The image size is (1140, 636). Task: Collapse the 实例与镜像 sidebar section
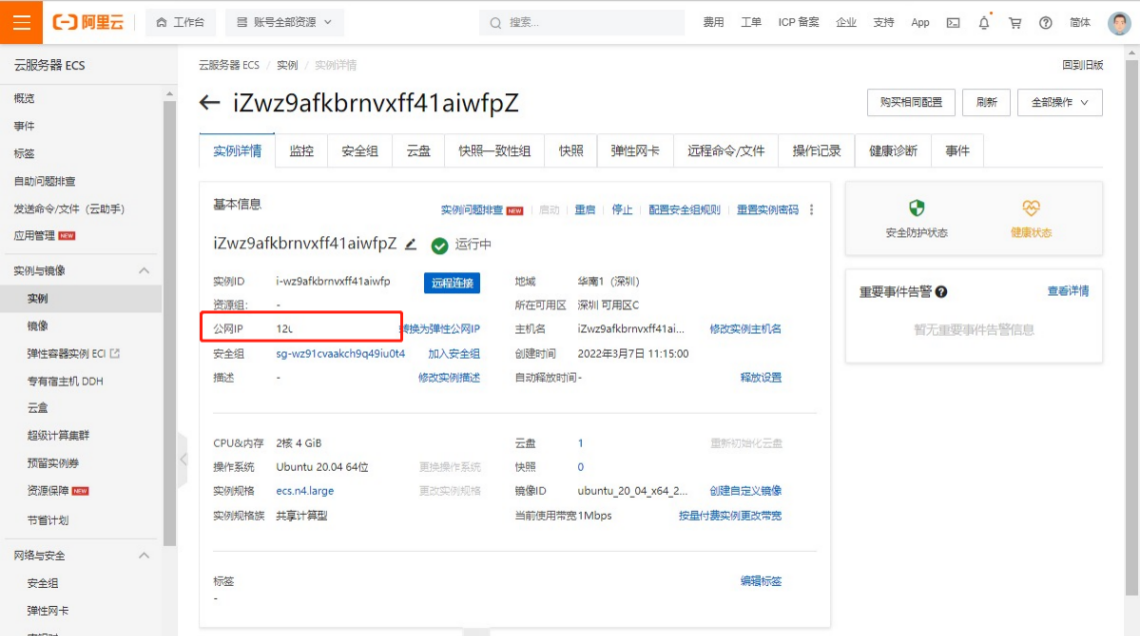[x=144, y=271]
